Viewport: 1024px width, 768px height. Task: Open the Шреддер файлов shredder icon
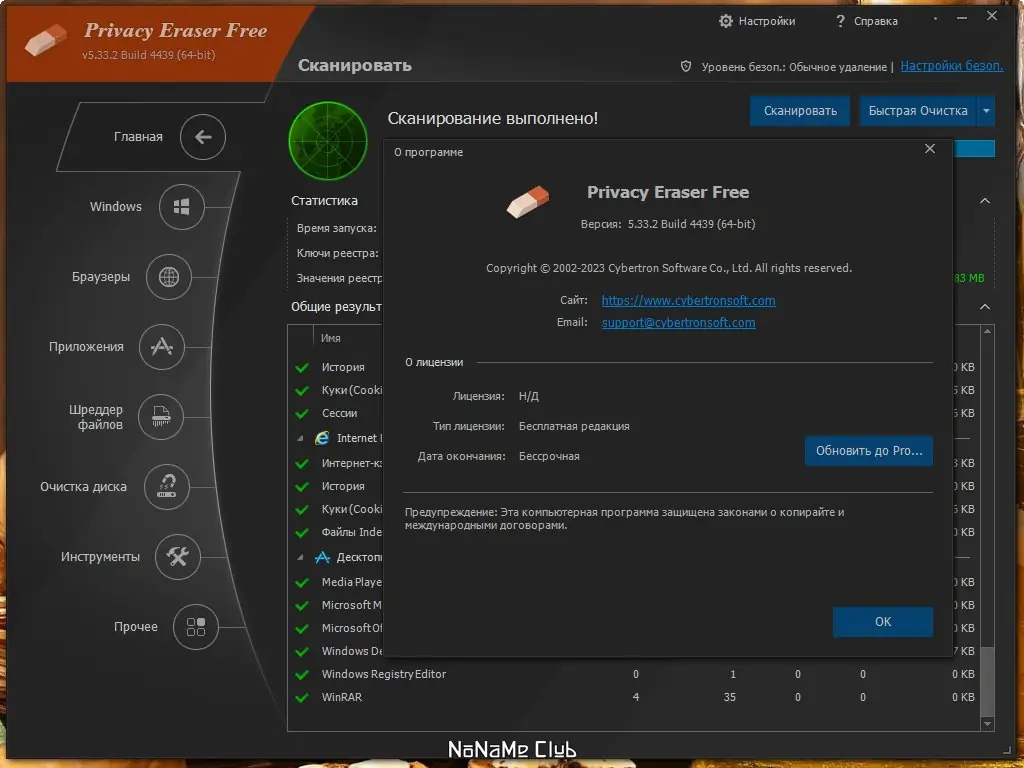tap(161, 417)
